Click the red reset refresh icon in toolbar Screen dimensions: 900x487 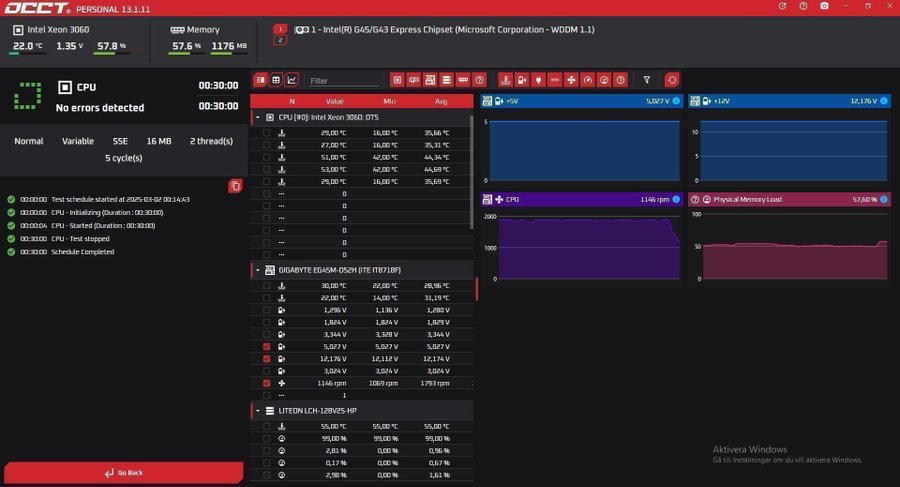[672, 80]
